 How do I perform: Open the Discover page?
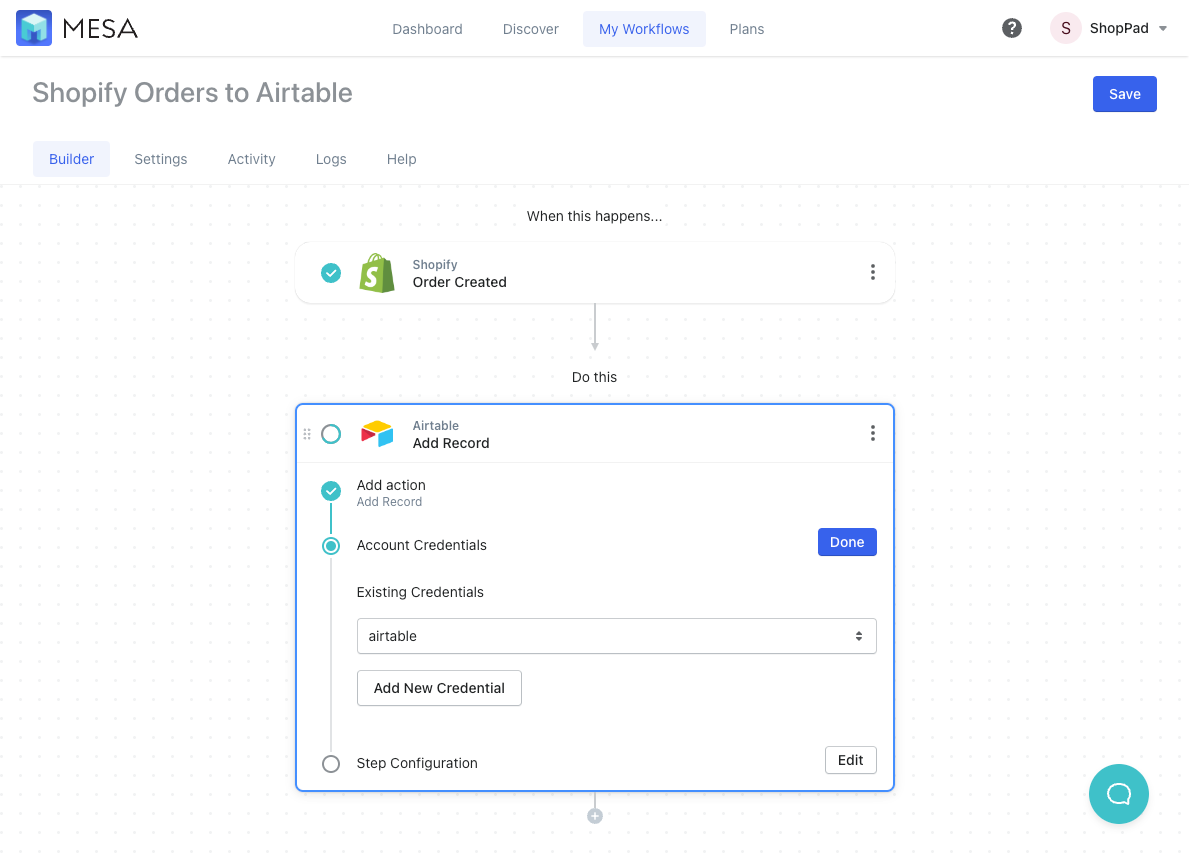click(531, 29)
